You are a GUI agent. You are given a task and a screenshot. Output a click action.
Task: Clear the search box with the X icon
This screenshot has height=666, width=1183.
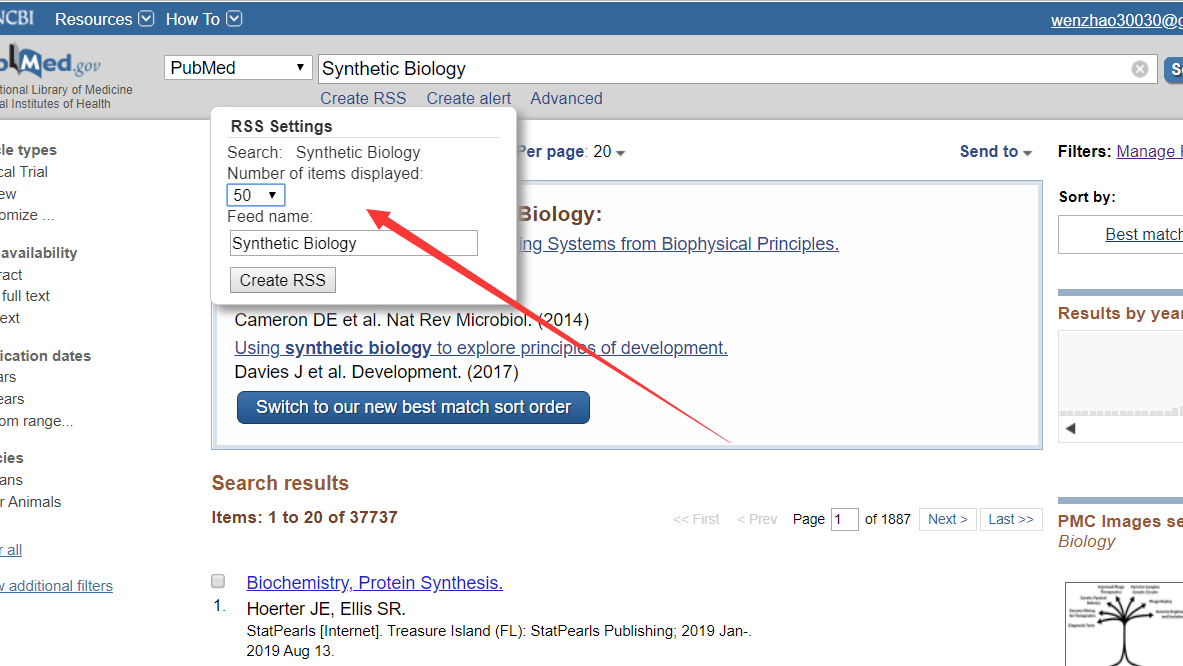pyautogui.click(x=1140, y=69)
